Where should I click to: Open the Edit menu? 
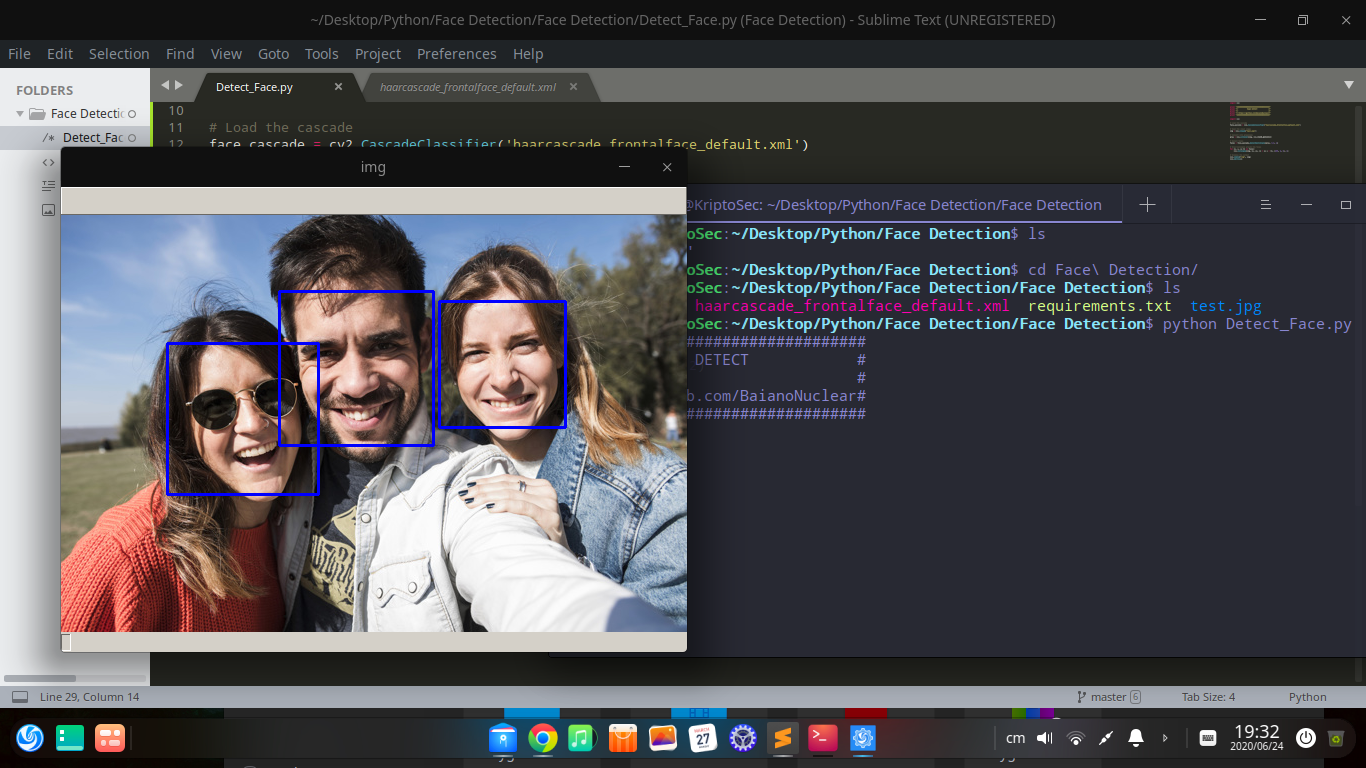click(60, 54)
